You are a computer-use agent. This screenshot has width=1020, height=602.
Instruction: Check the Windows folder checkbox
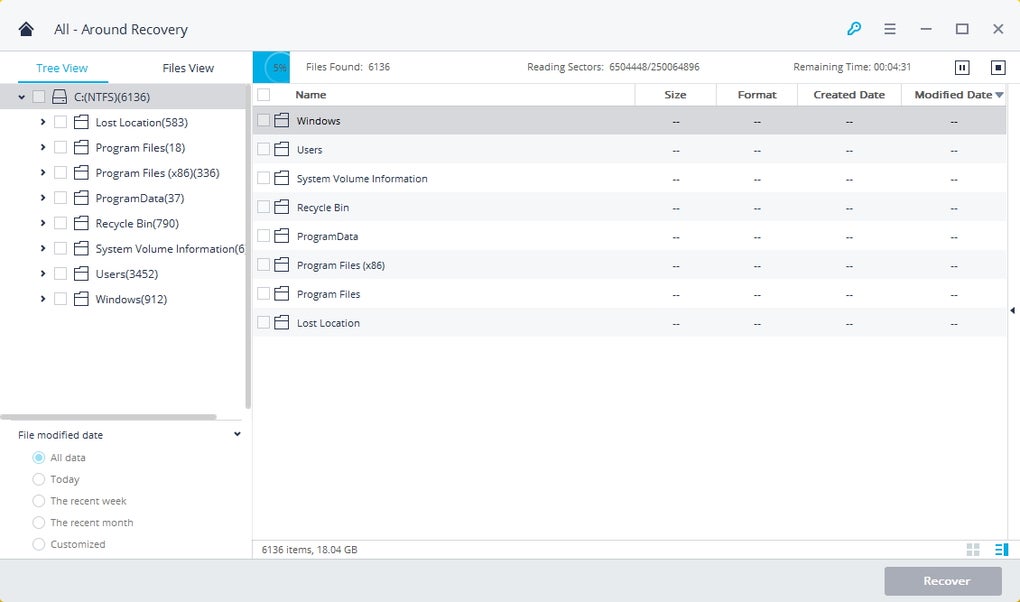(262, 119)
